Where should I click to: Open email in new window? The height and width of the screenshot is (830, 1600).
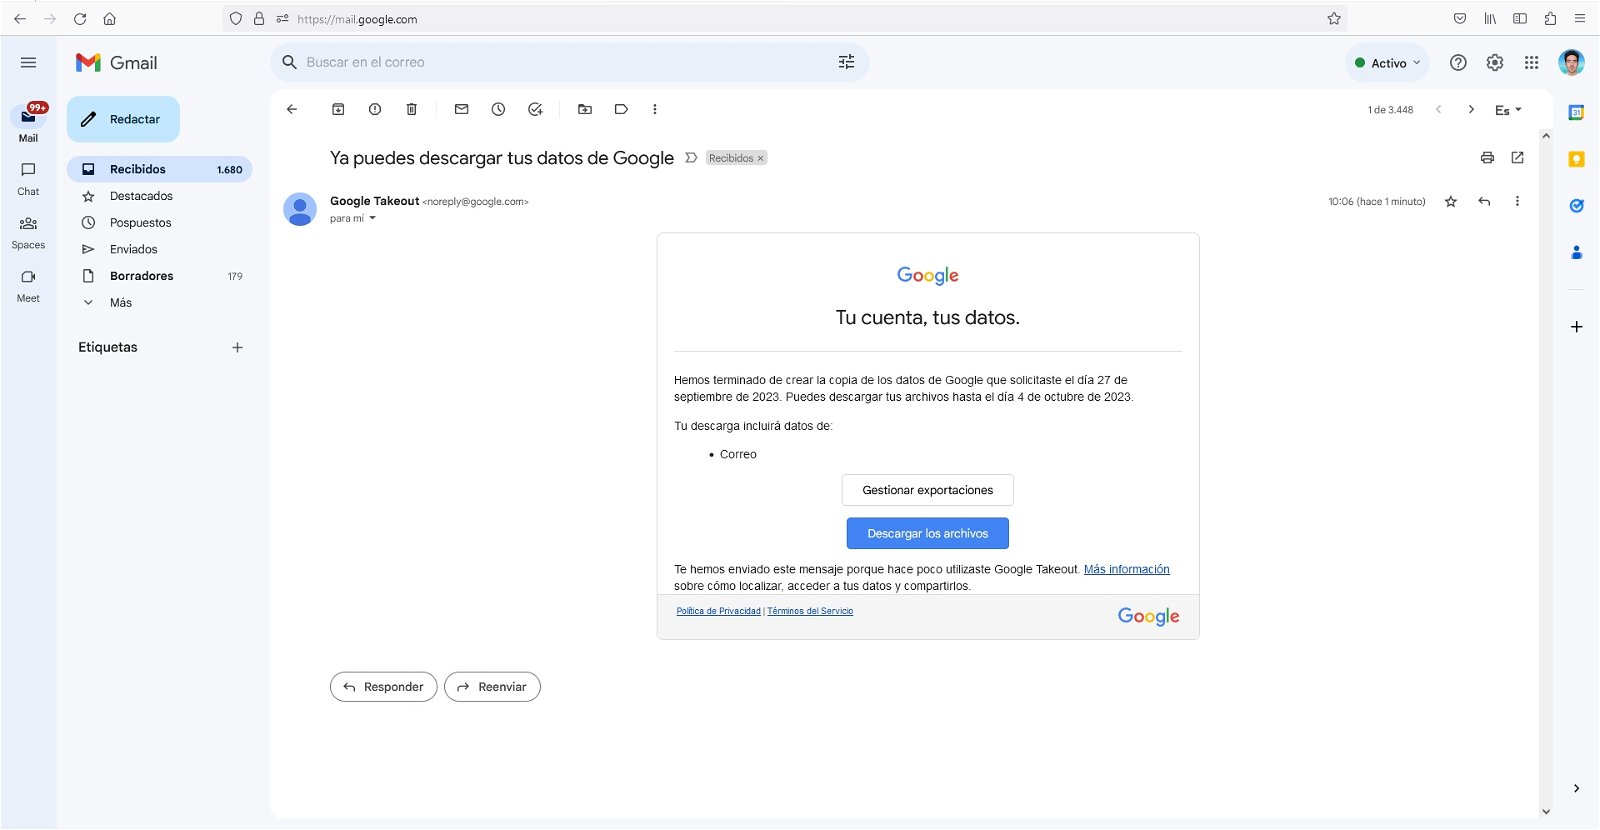tap(1517, 158)
